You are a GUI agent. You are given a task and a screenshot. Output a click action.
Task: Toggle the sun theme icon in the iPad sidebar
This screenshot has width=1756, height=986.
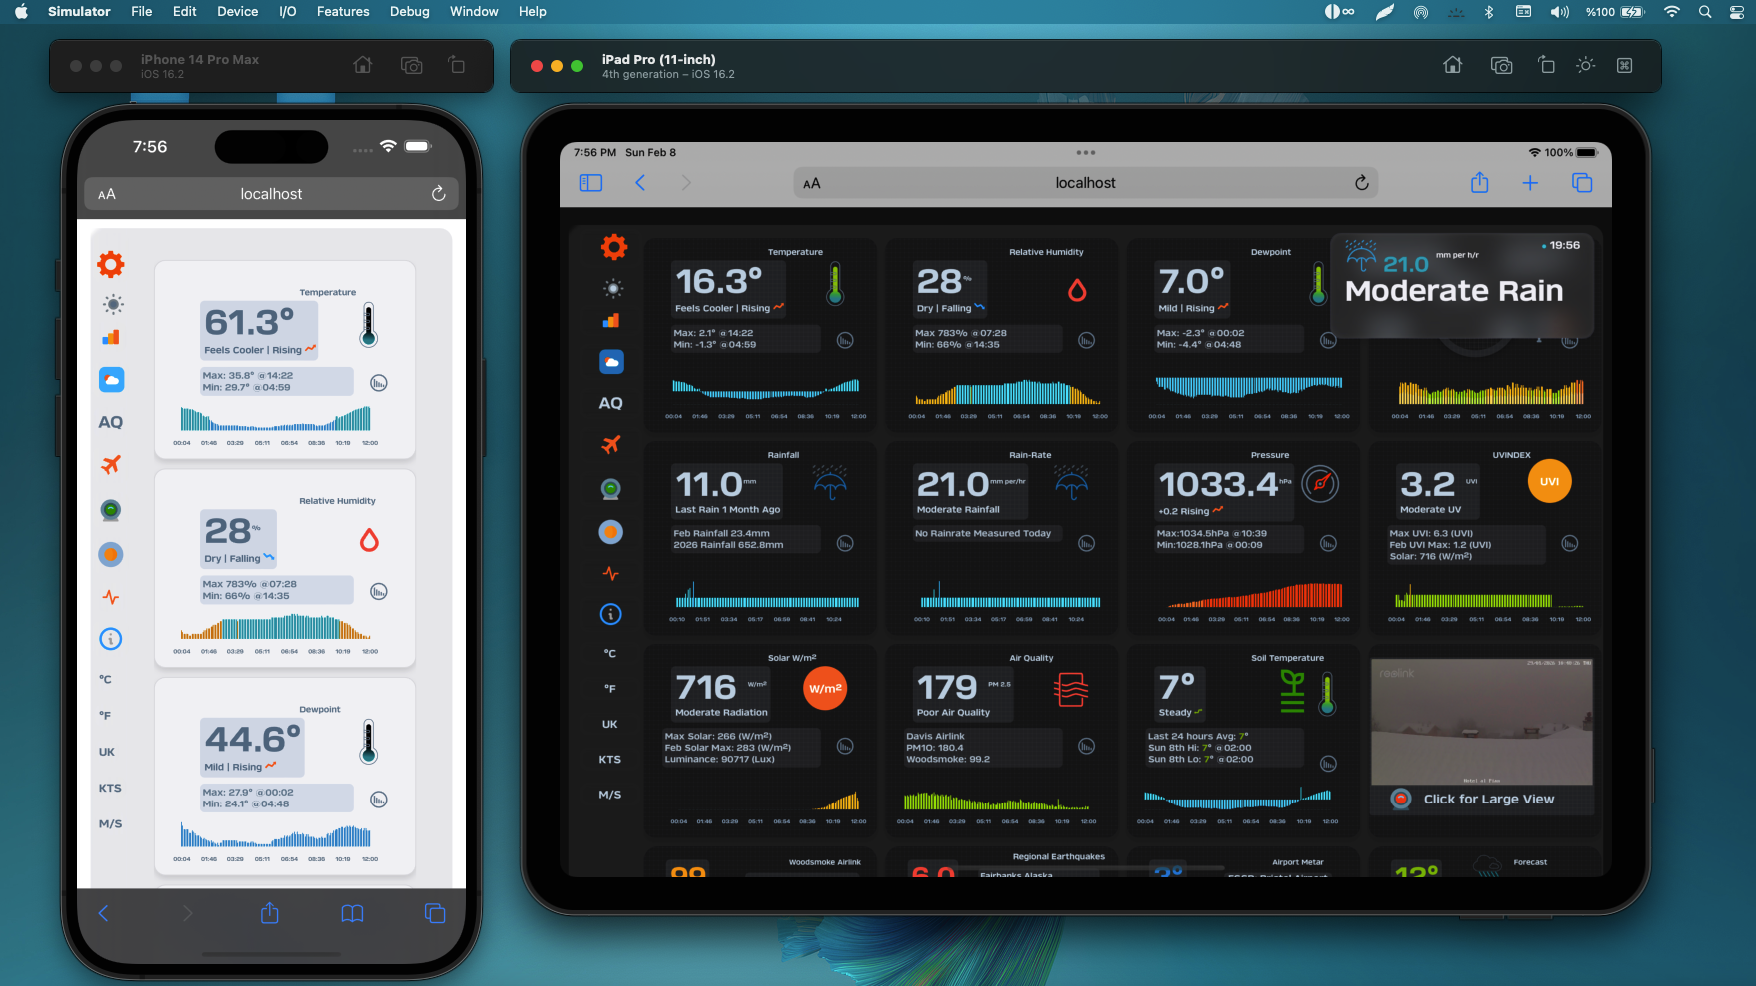pyautogui.click(x=613, y=289)
